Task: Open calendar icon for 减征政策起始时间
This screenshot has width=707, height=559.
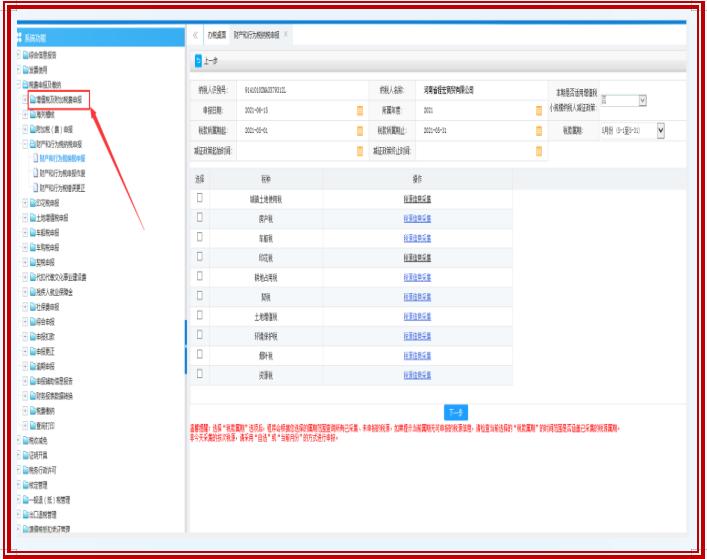Action: 360,151
